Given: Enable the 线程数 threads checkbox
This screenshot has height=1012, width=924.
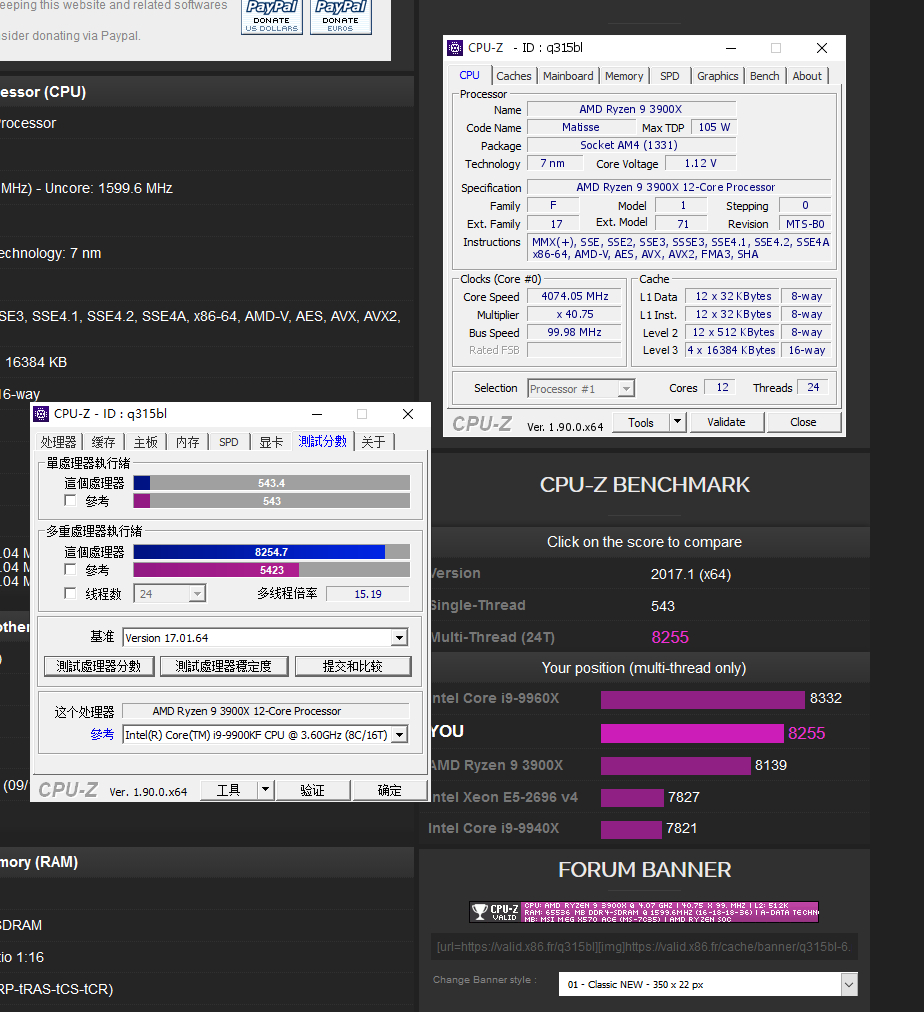Looking at the screenshot, I should click(70, 593).
